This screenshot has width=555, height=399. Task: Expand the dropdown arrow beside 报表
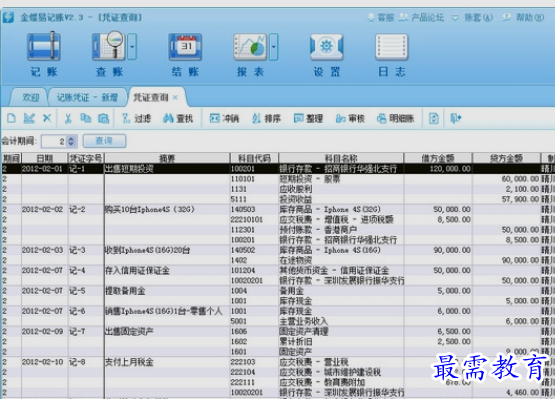pos(274,47)
